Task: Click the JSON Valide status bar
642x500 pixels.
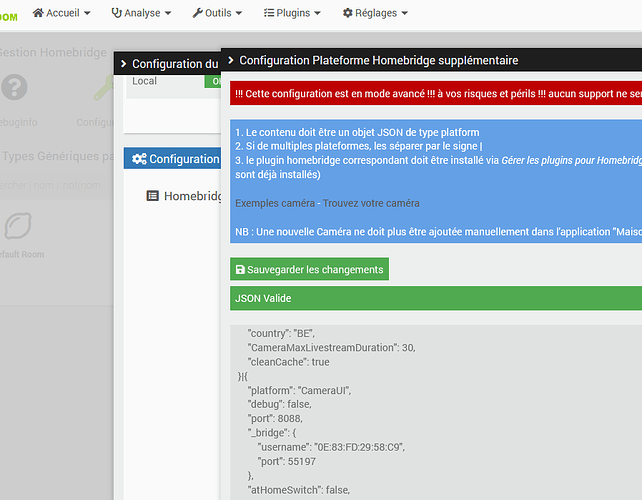Action: pyautogui.click(x=436, y=298)
